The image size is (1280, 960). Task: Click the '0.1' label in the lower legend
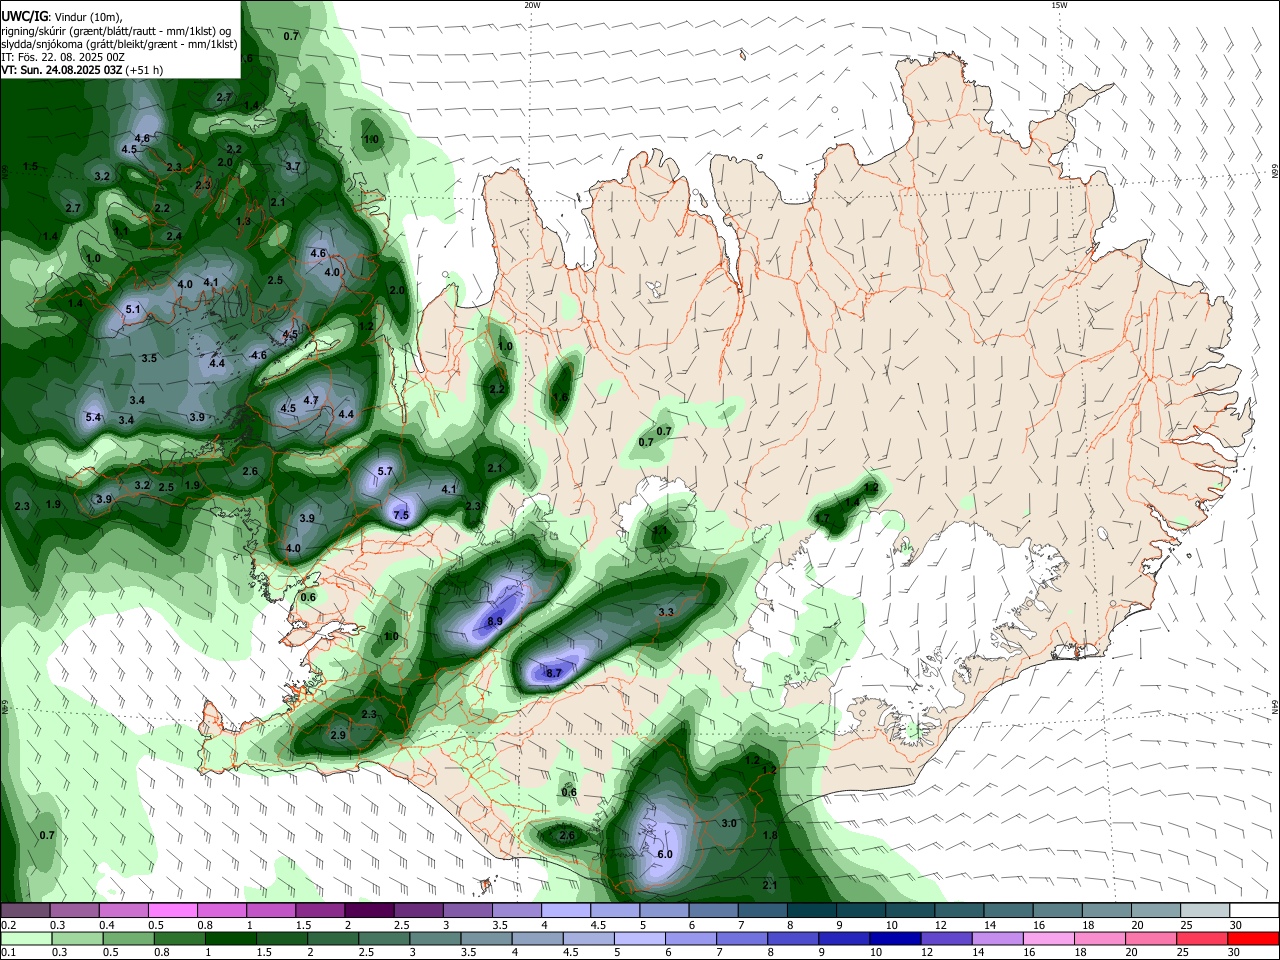click(8, 953)
